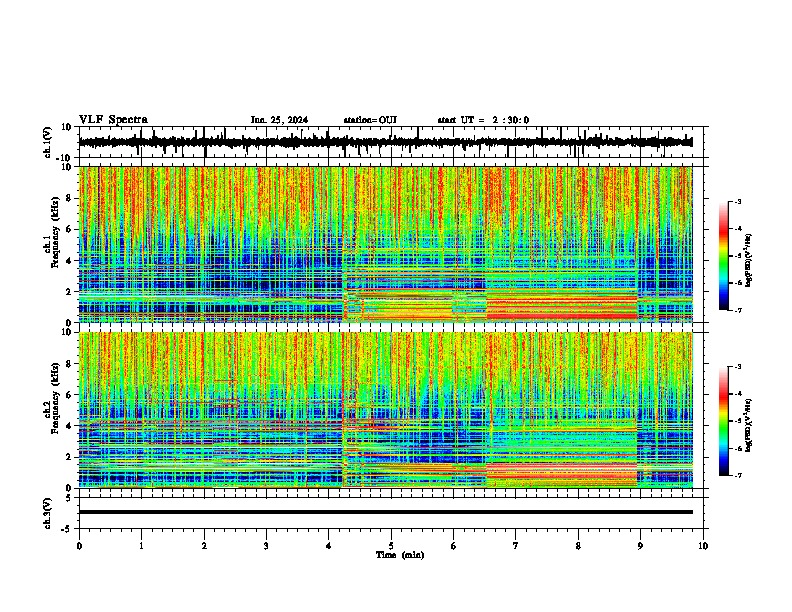Click the "8" kHz tick on ch.1 spectrogram axis
Viewport: 792px width, 612px height.
coord(70,198)
